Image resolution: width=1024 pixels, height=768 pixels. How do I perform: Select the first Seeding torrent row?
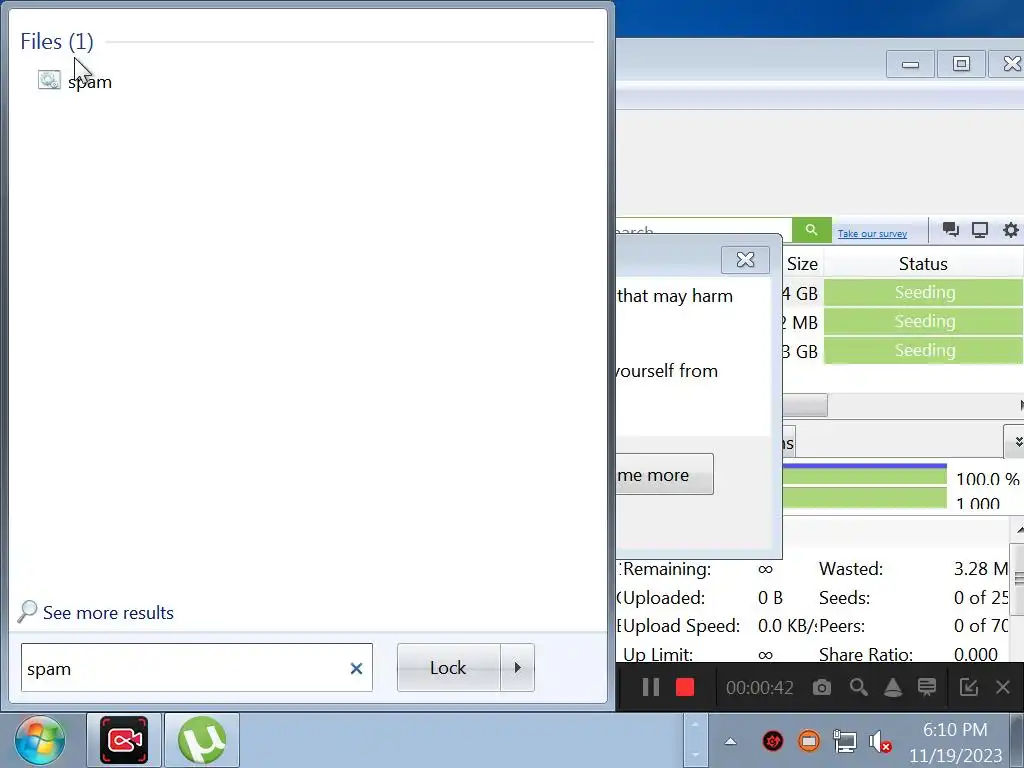point(923,293)
